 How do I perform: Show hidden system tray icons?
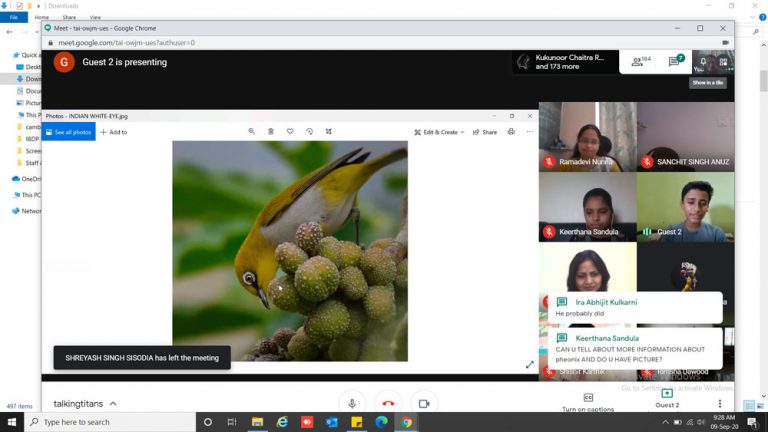(665, 422)
